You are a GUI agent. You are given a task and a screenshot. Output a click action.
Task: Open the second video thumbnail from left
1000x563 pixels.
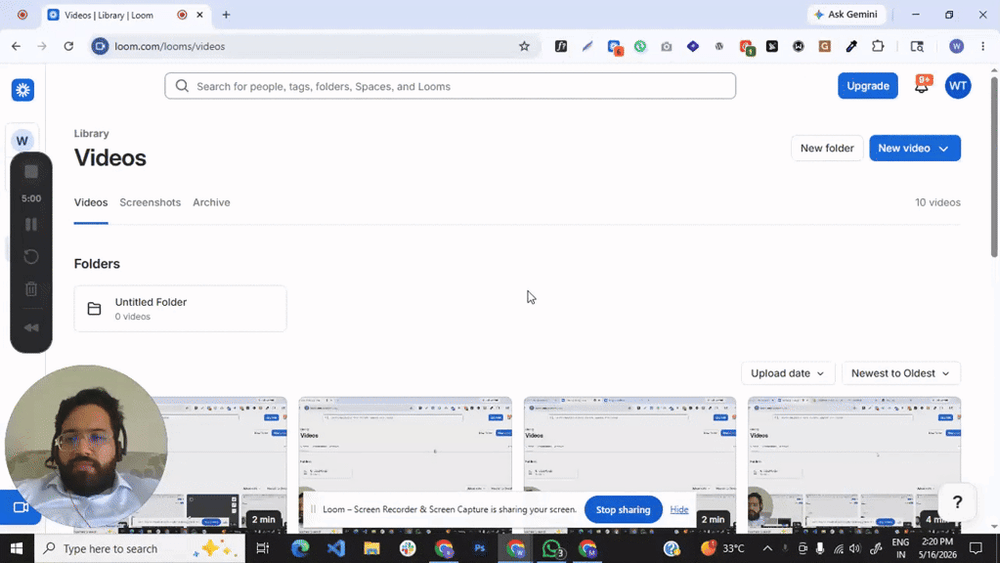coord(405,444)
